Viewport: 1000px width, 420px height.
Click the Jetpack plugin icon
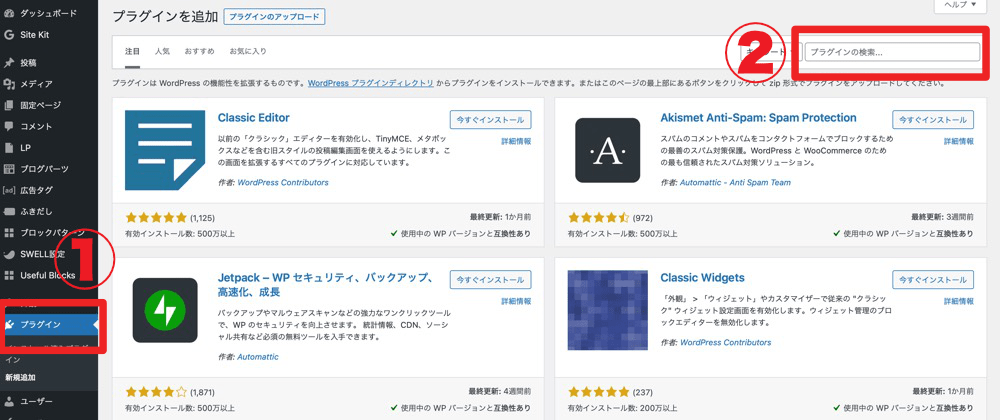pyautogui.click(x=165, y=310)
